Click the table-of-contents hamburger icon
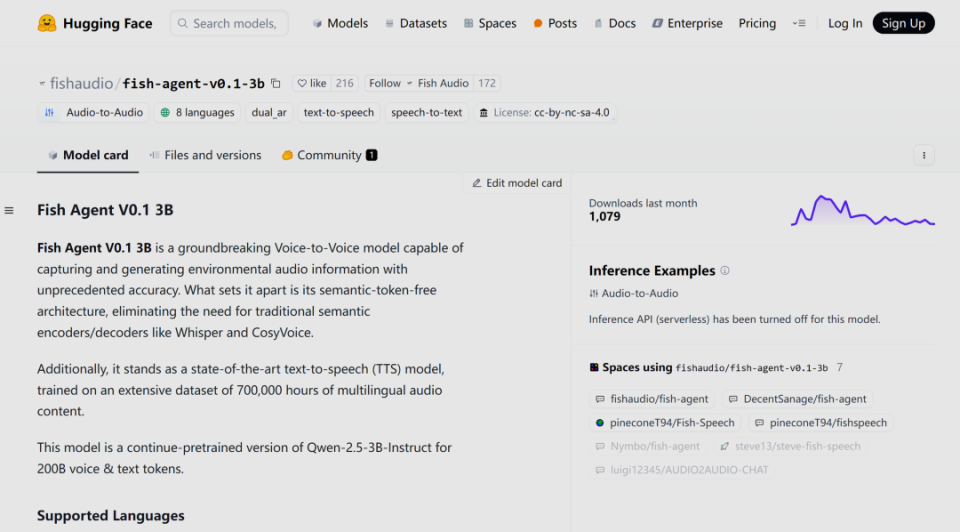The width and height of the screenshot is (960, 532). [x=9, y=210]
